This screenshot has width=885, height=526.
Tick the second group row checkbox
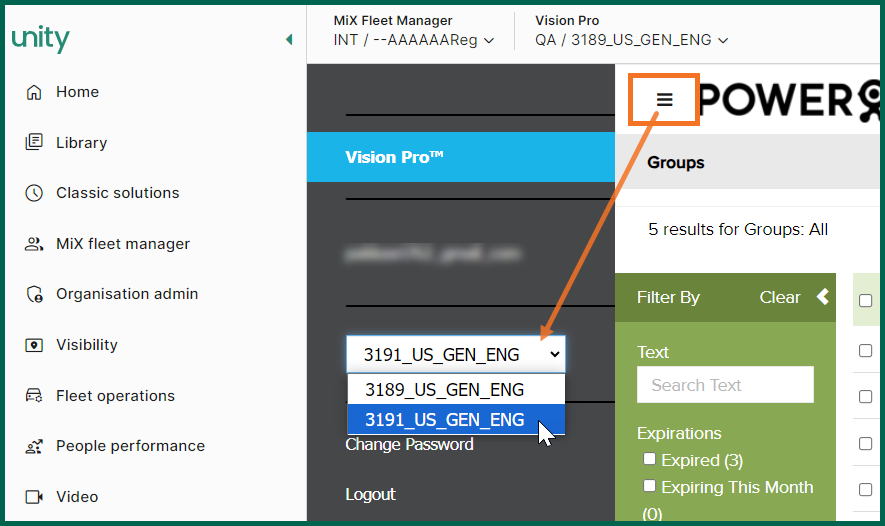pyautogui.click(x=865, y=396)
